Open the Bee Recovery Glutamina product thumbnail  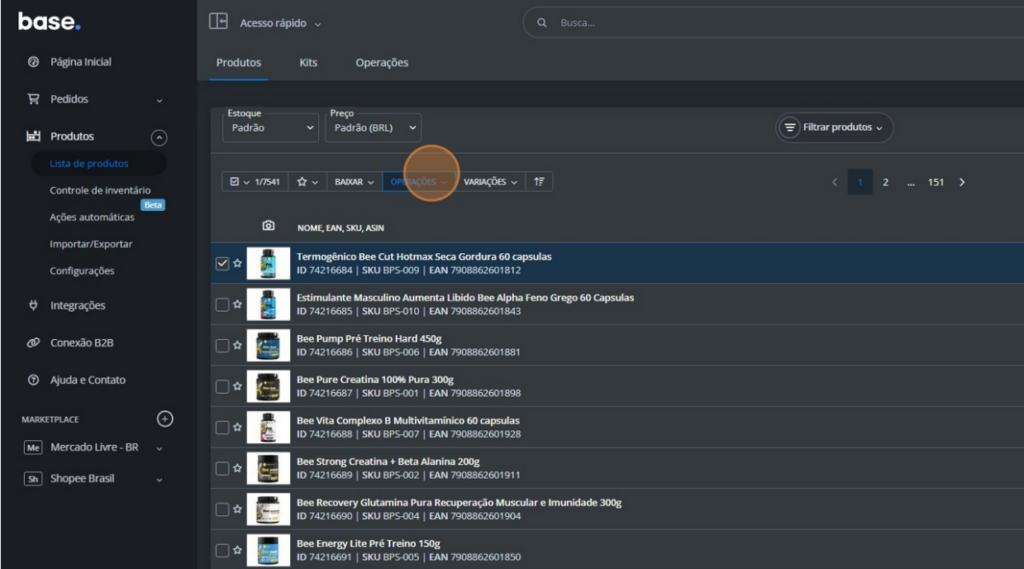point(268,510)
